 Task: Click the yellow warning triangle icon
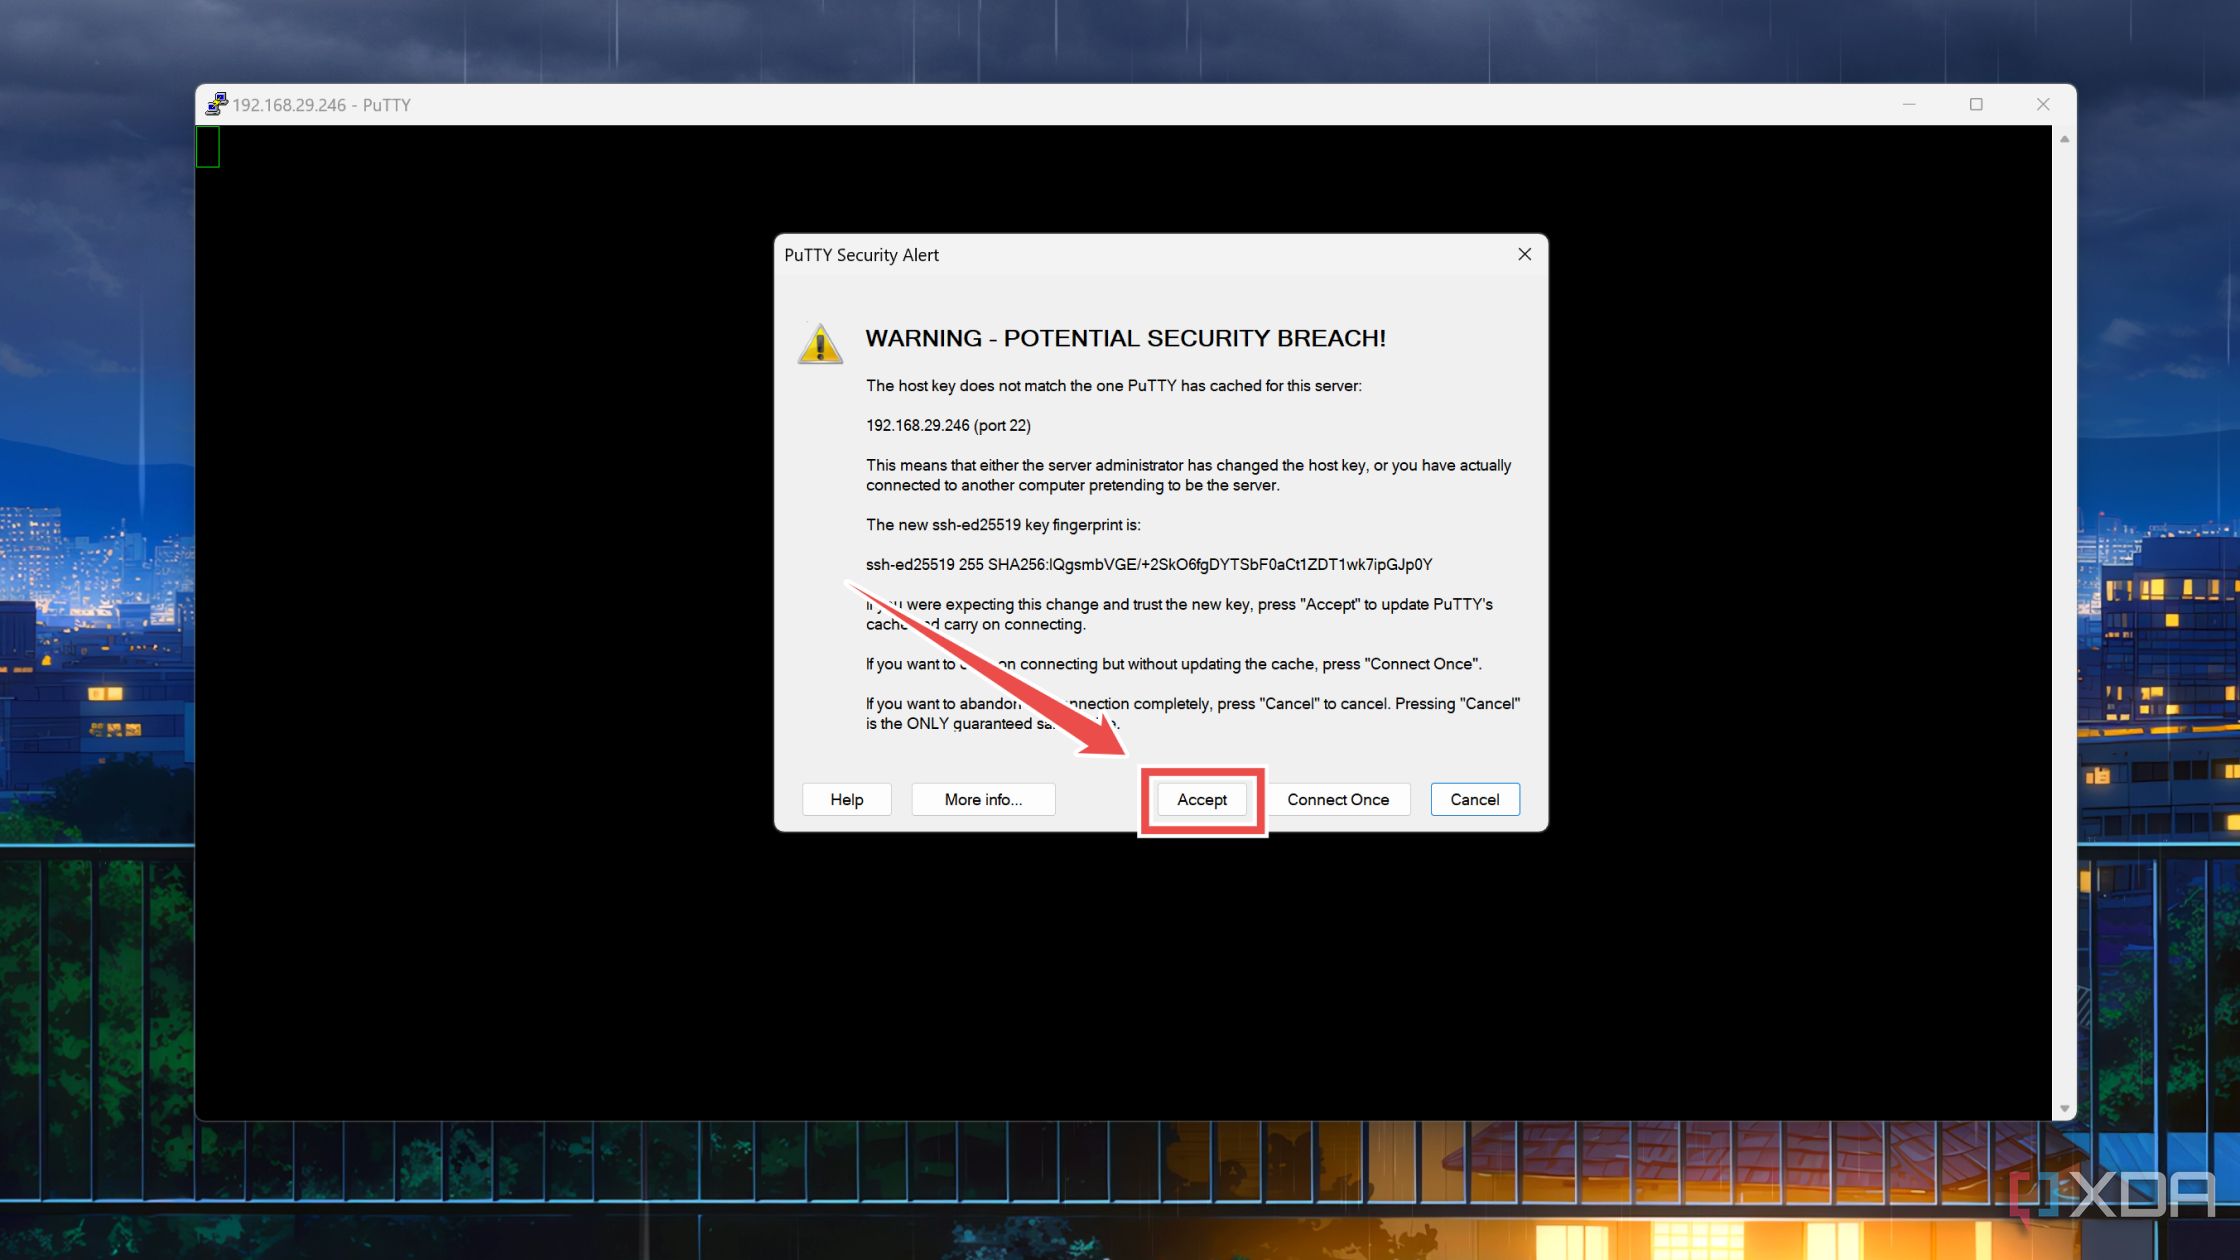[x=820, y=343]
